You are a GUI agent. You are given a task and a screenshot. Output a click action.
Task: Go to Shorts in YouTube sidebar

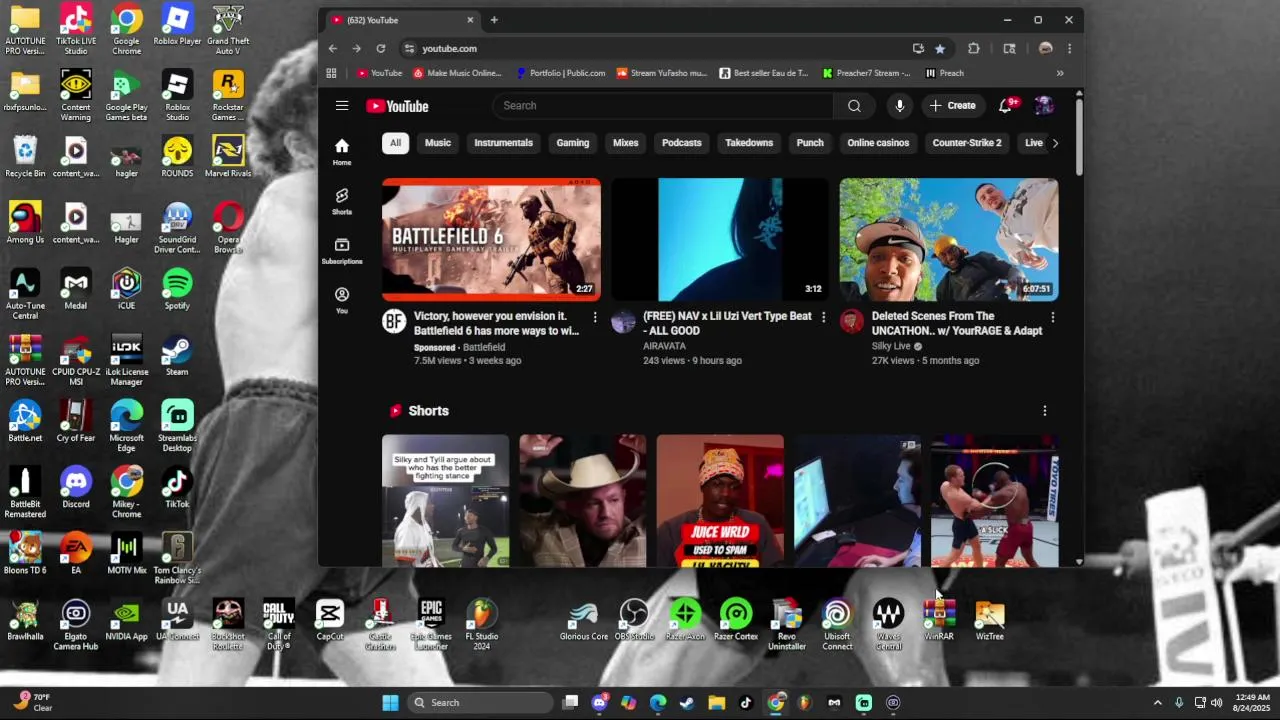pos(342,201)
